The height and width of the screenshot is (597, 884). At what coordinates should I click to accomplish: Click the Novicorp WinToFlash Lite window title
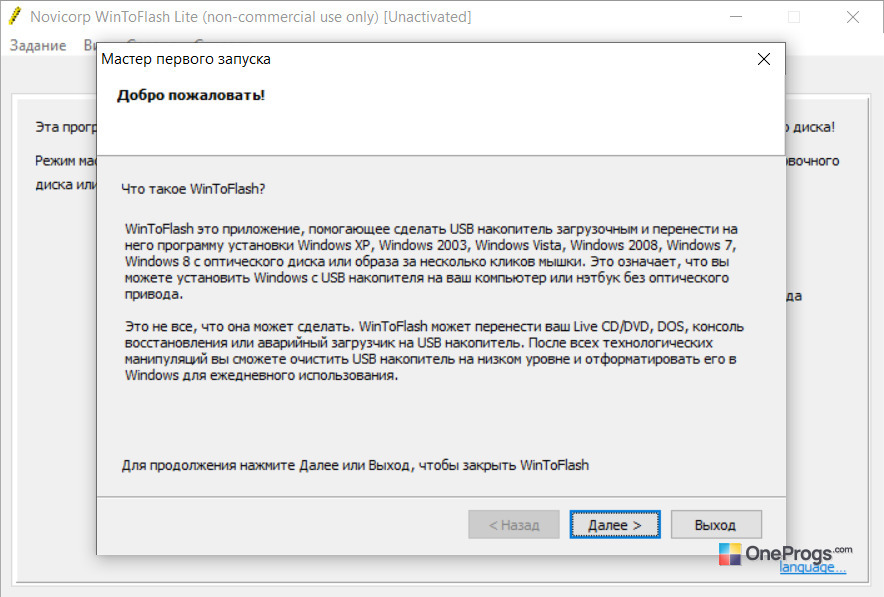coord(250,17)
